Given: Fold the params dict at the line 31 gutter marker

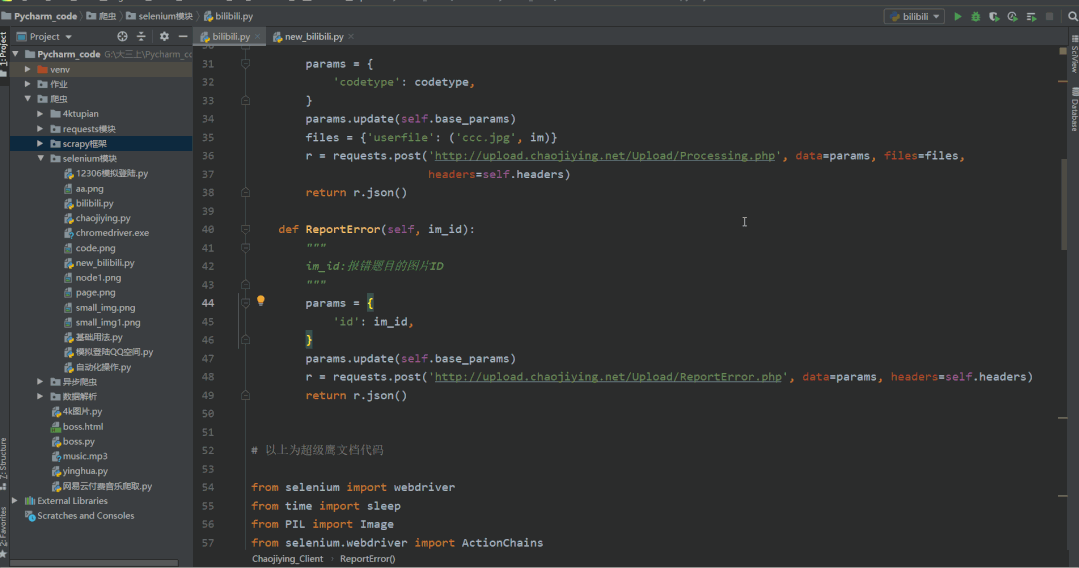Looking at the screenshot, I should (x=245, y=63).
